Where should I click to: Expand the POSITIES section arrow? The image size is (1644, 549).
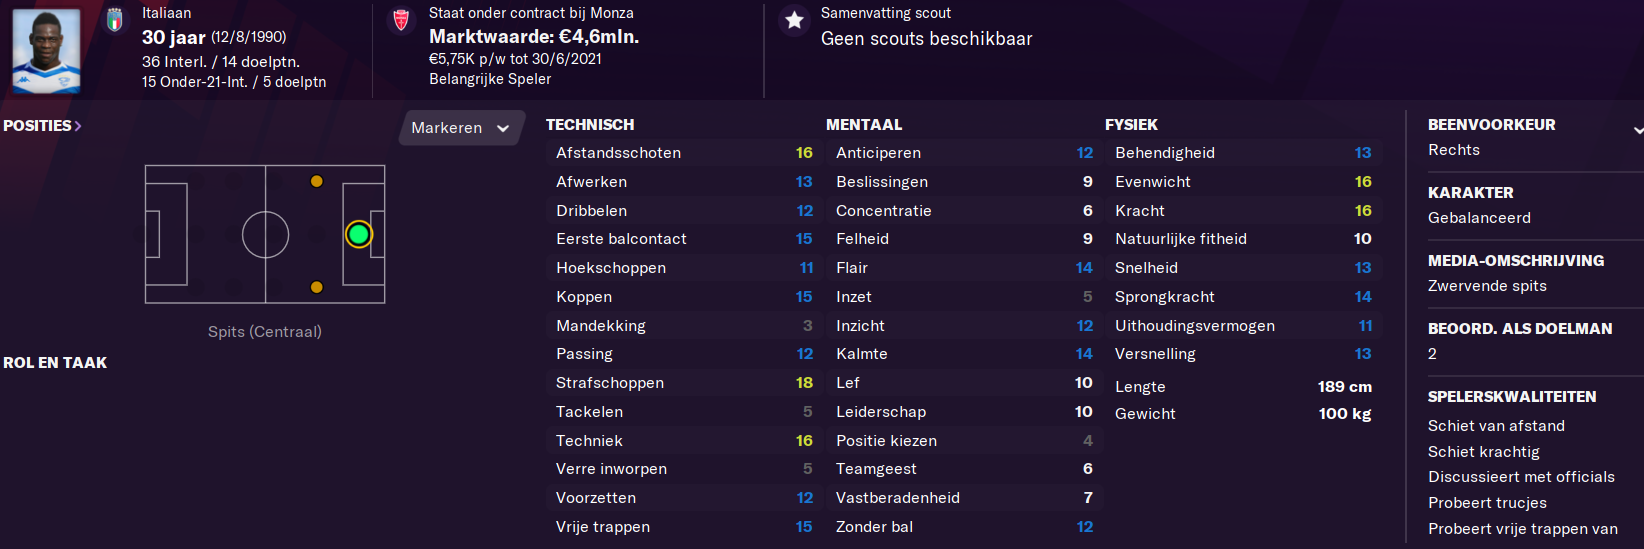point(77,126)
